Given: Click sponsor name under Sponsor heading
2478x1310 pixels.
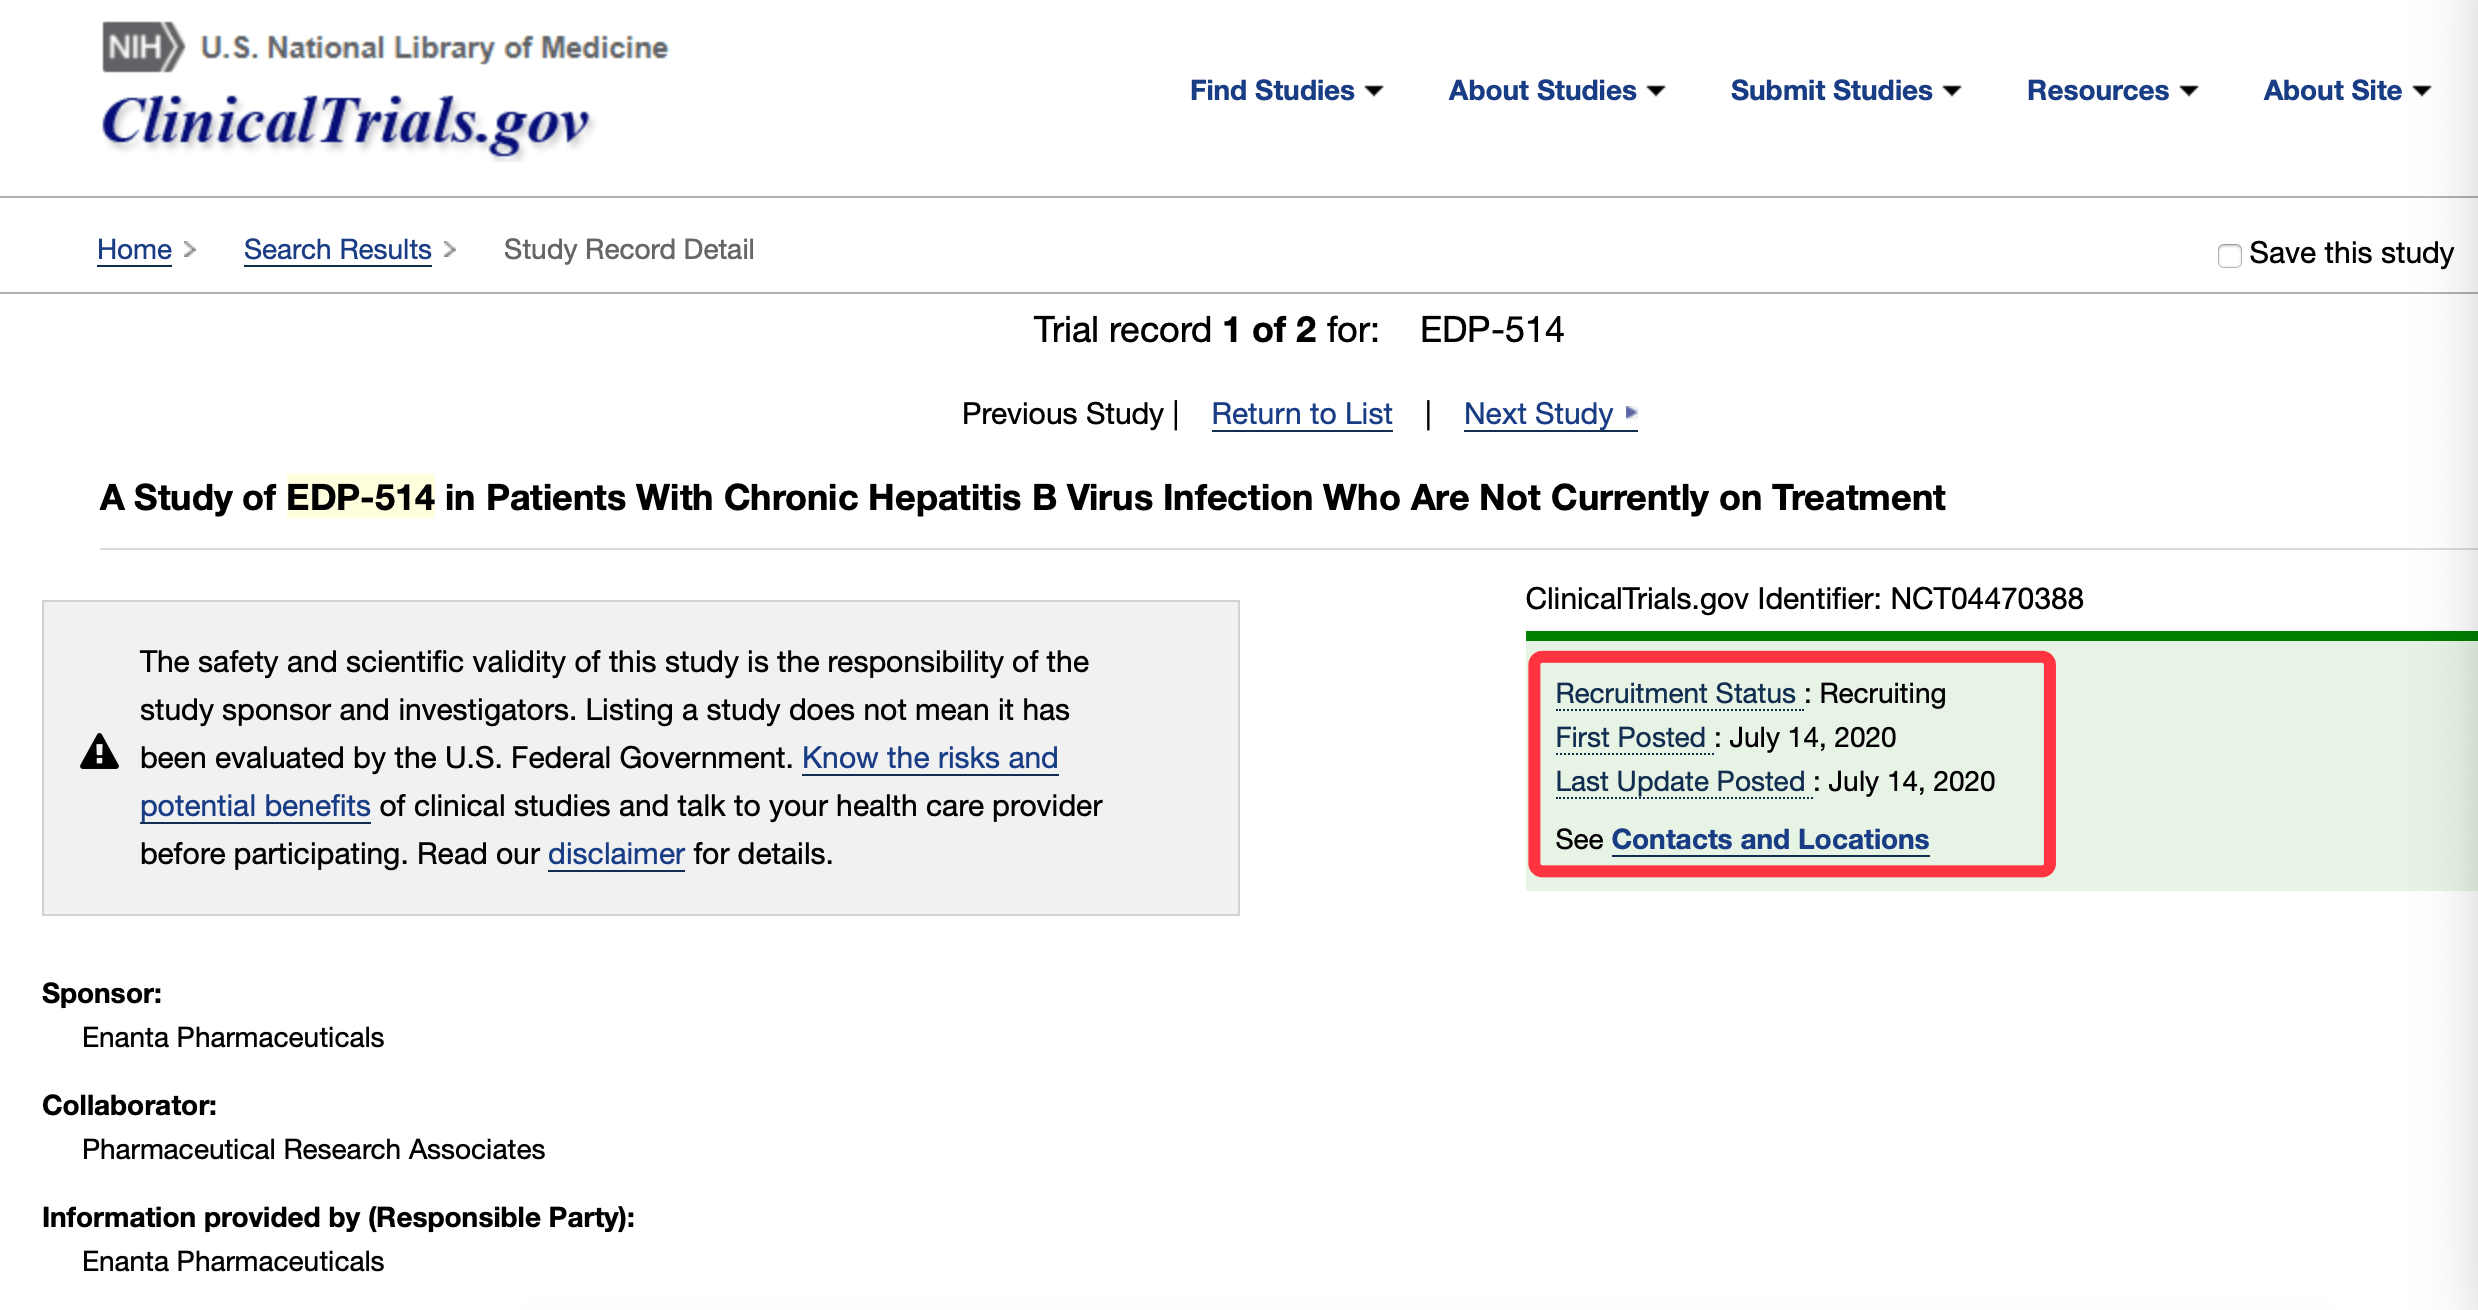Looking at the screenshot, I should click(233, 1037).
